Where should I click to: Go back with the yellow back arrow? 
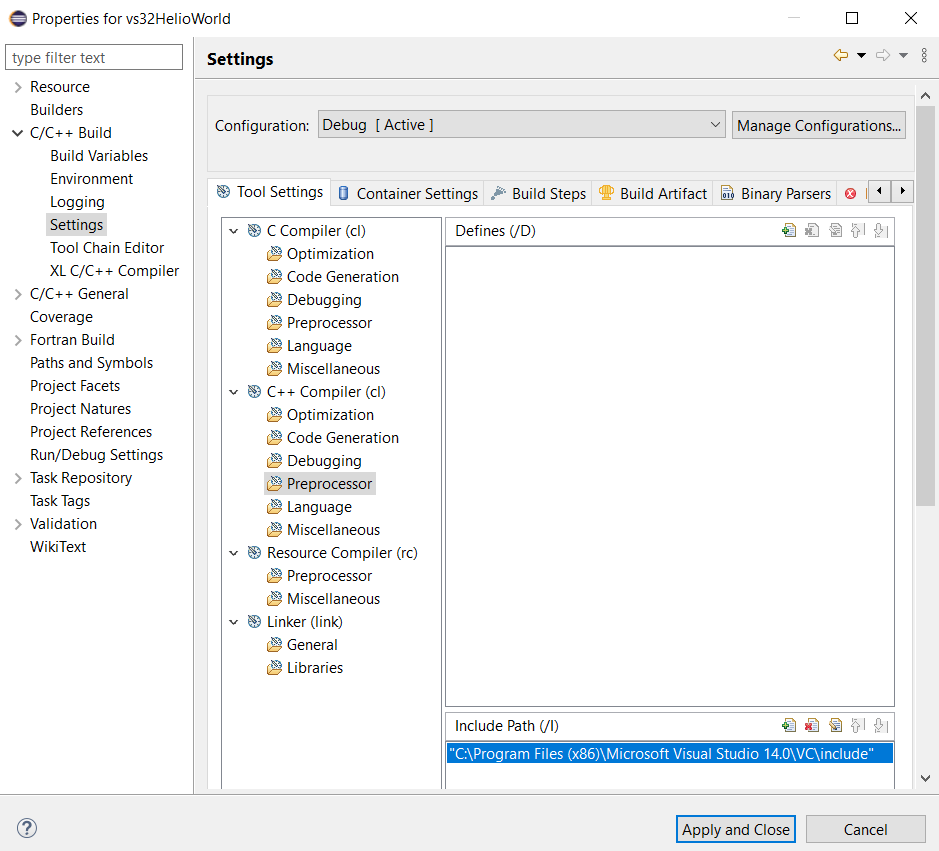(841, 56)
